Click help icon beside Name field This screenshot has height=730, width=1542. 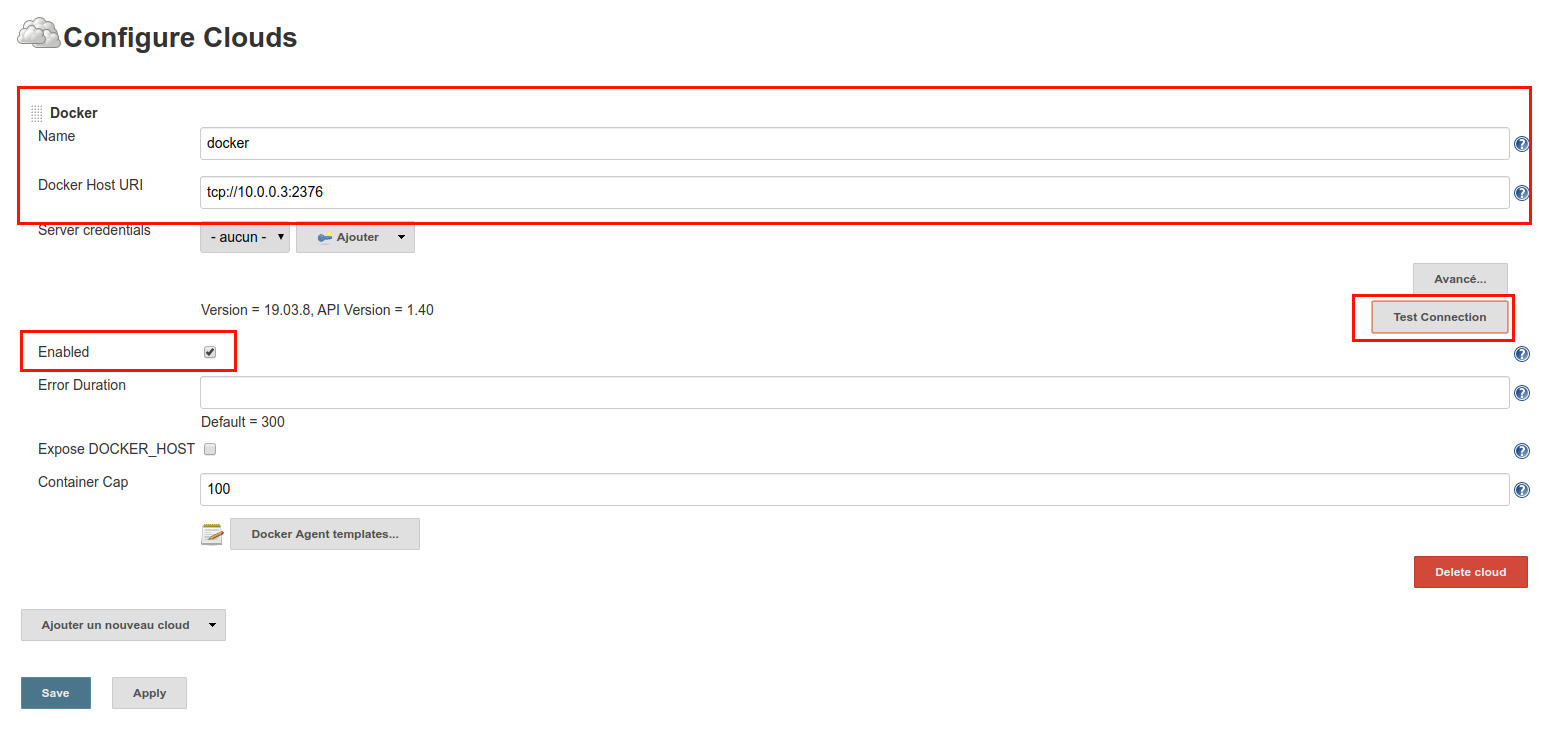tap(1521, 144)
